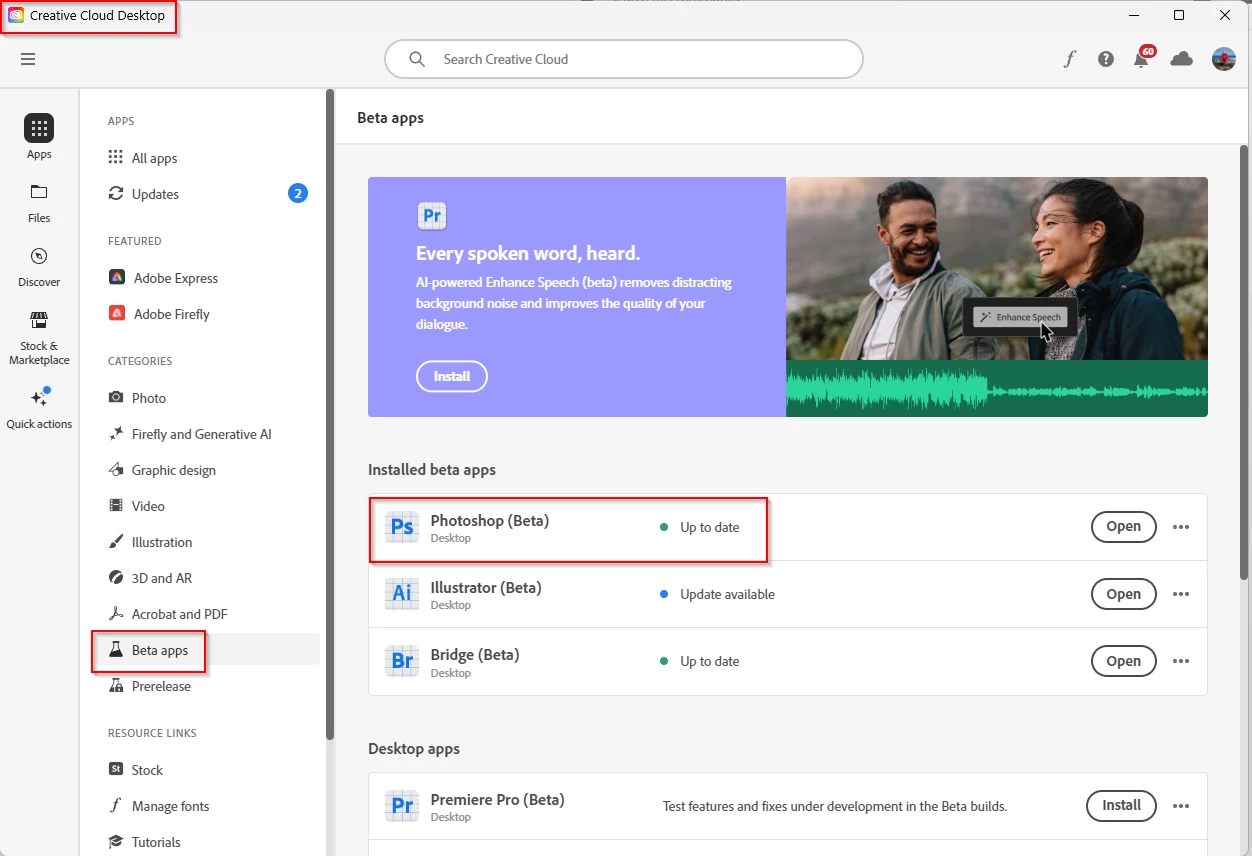Image resolution: width=1252 pixels, height=856 pixels.
Task: Click Install on Enhance Speech banner
Action: coord(452,376)
